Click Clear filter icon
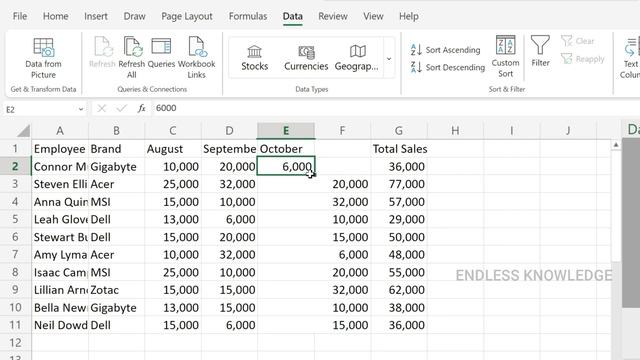Screen dimensions: 640x360 pos(578,41)
